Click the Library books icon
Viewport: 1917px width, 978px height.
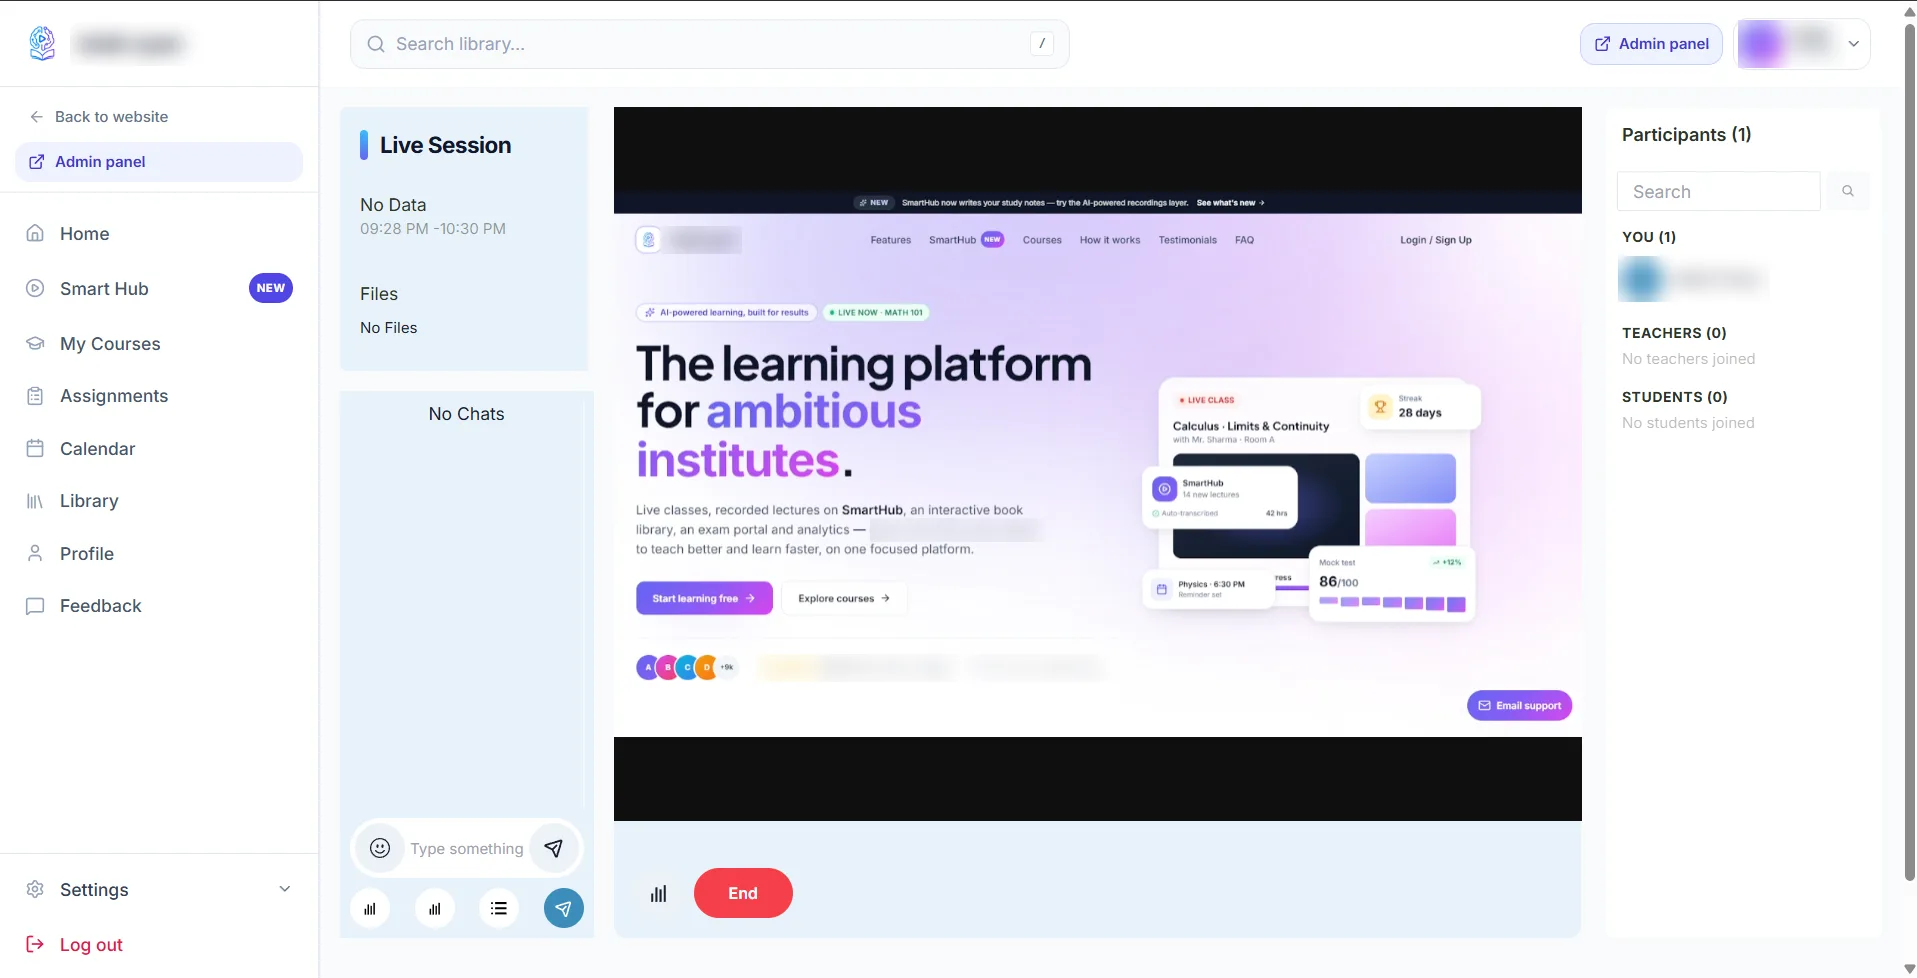[x=35, y=501]
